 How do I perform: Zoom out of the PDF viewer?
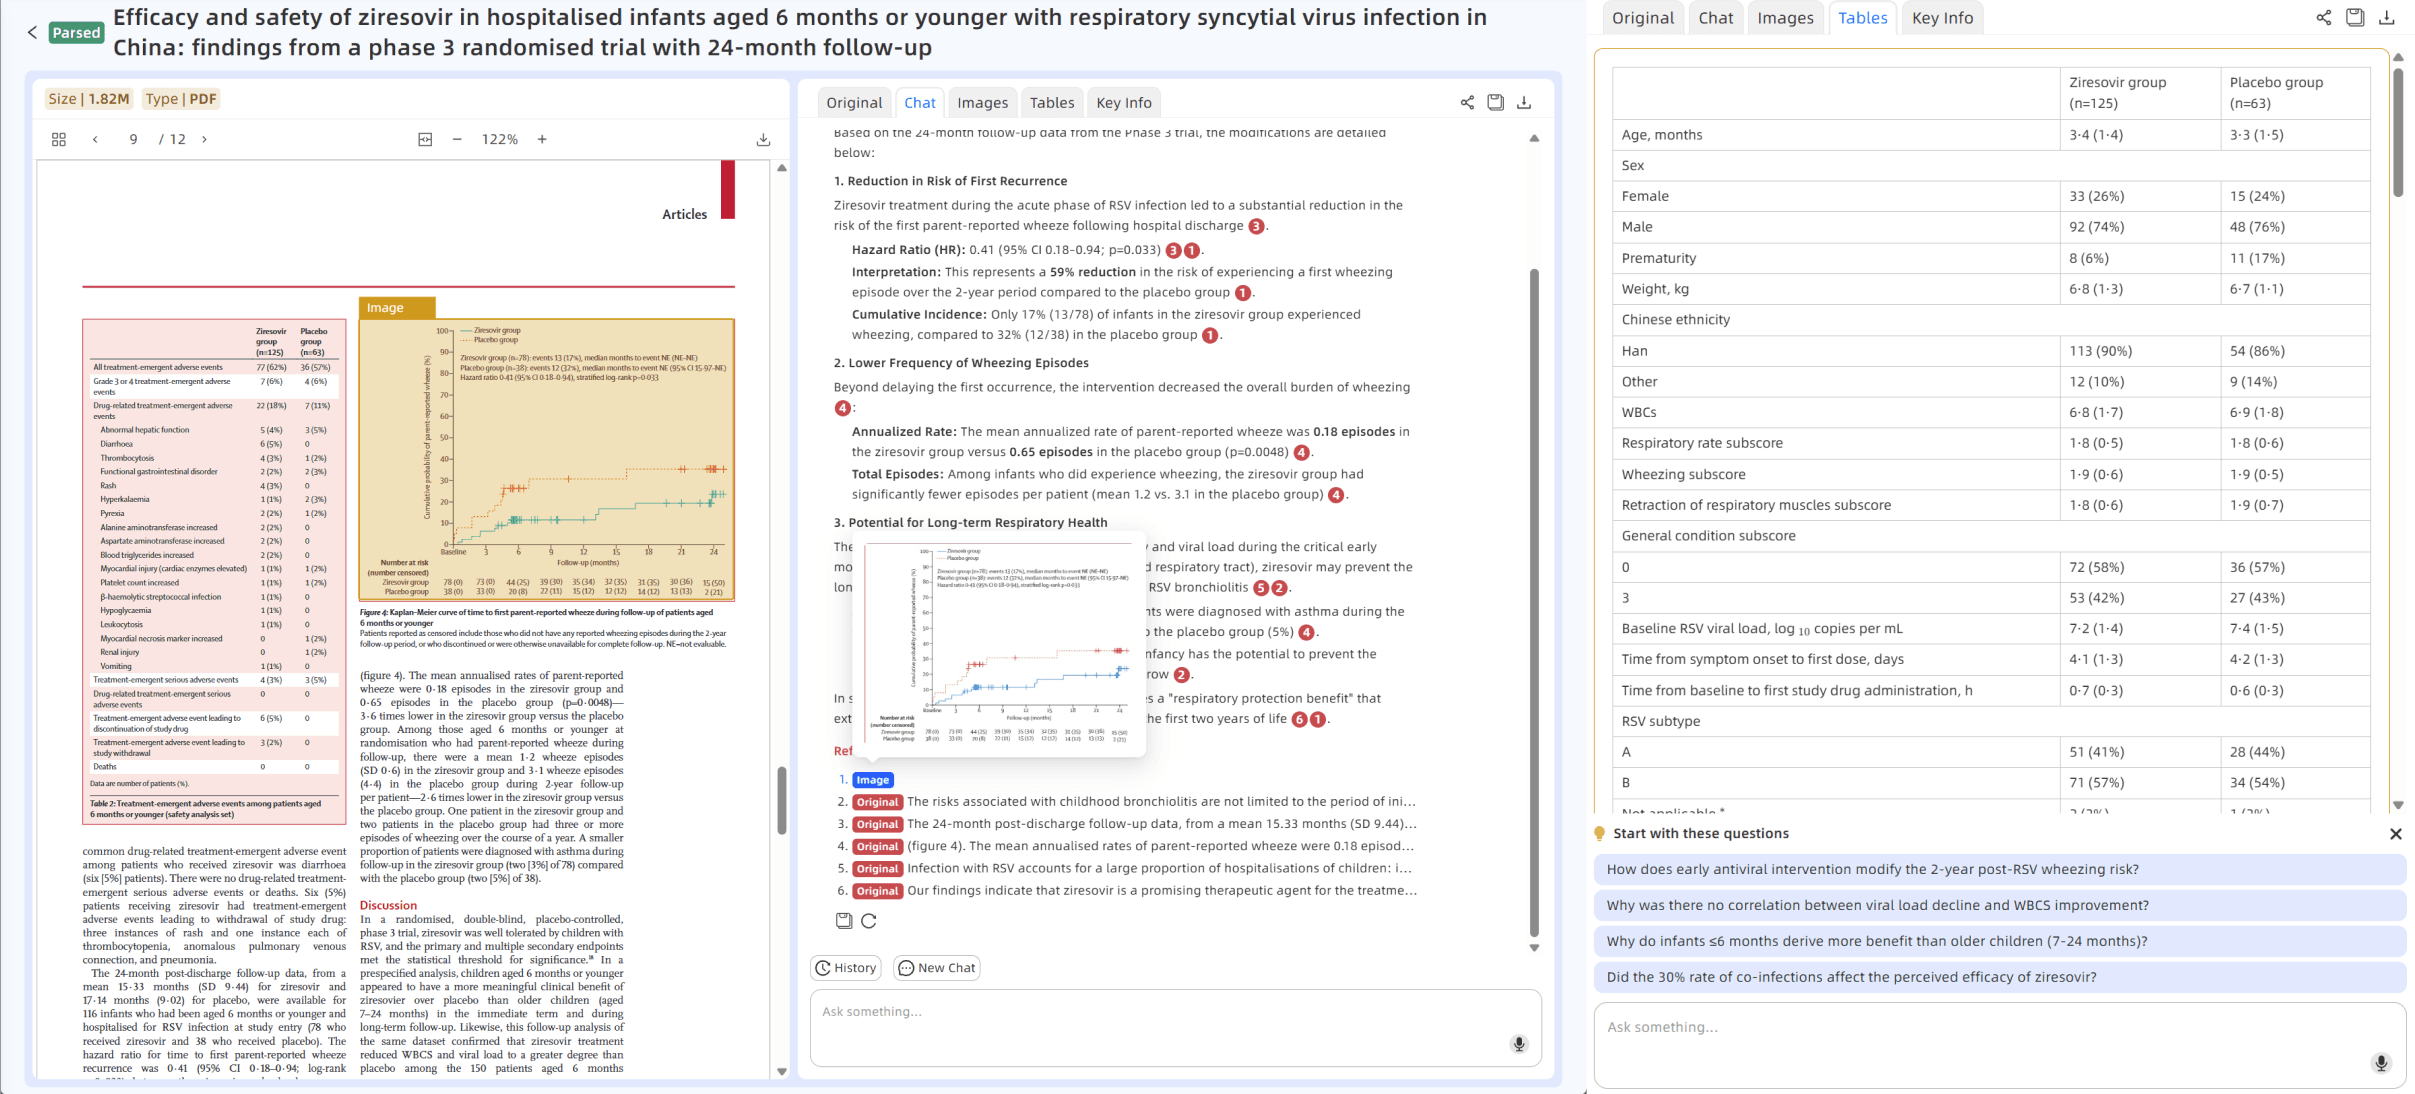[457, 140]
